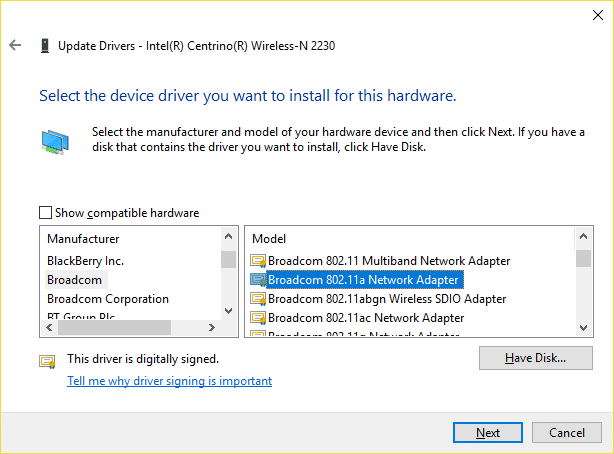Enable Show compatible hardware checkbox

(45, 213)
